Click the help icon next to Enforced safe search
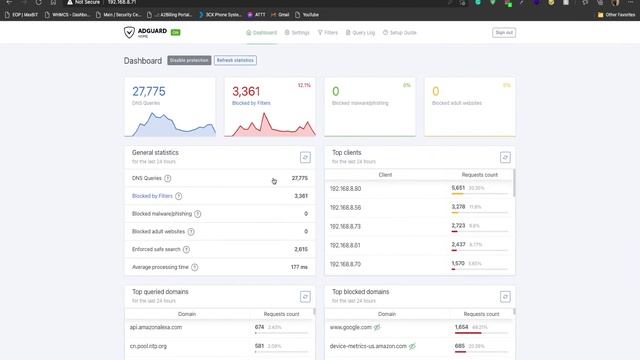Image resolution: width=640 pixels, height=360 pixels. 186,249
